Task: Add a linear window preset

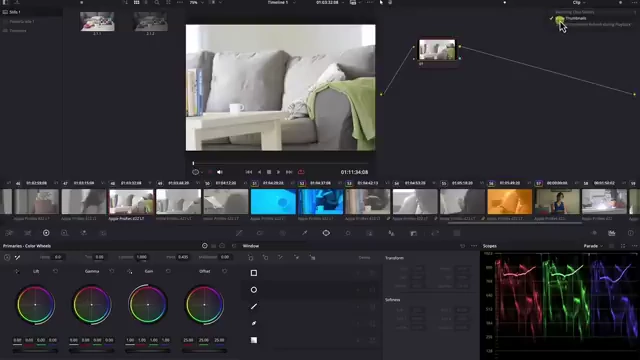Action: point(251,258)
